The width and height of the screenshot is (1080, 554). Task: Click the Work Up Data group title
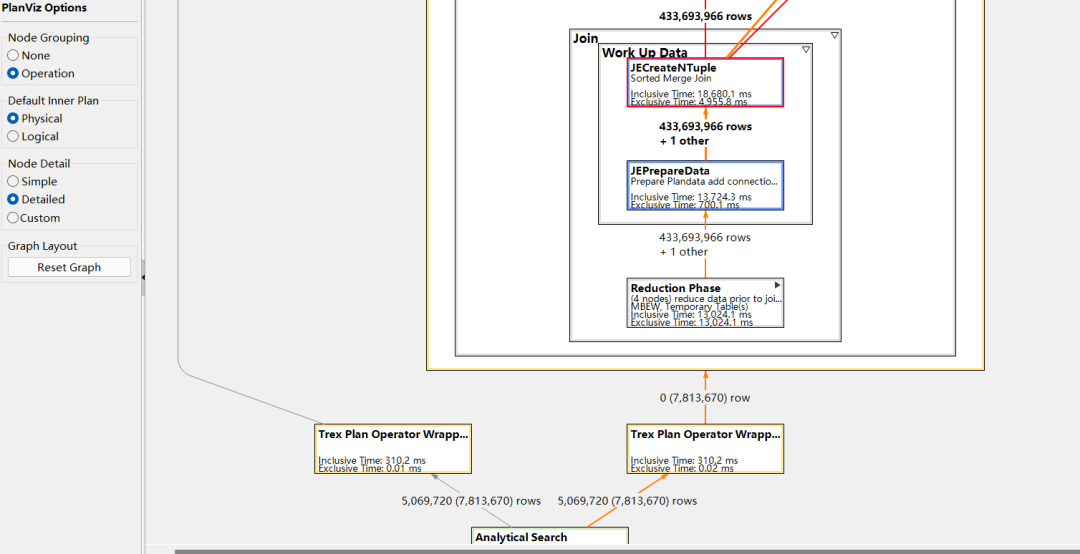point(645,52)
